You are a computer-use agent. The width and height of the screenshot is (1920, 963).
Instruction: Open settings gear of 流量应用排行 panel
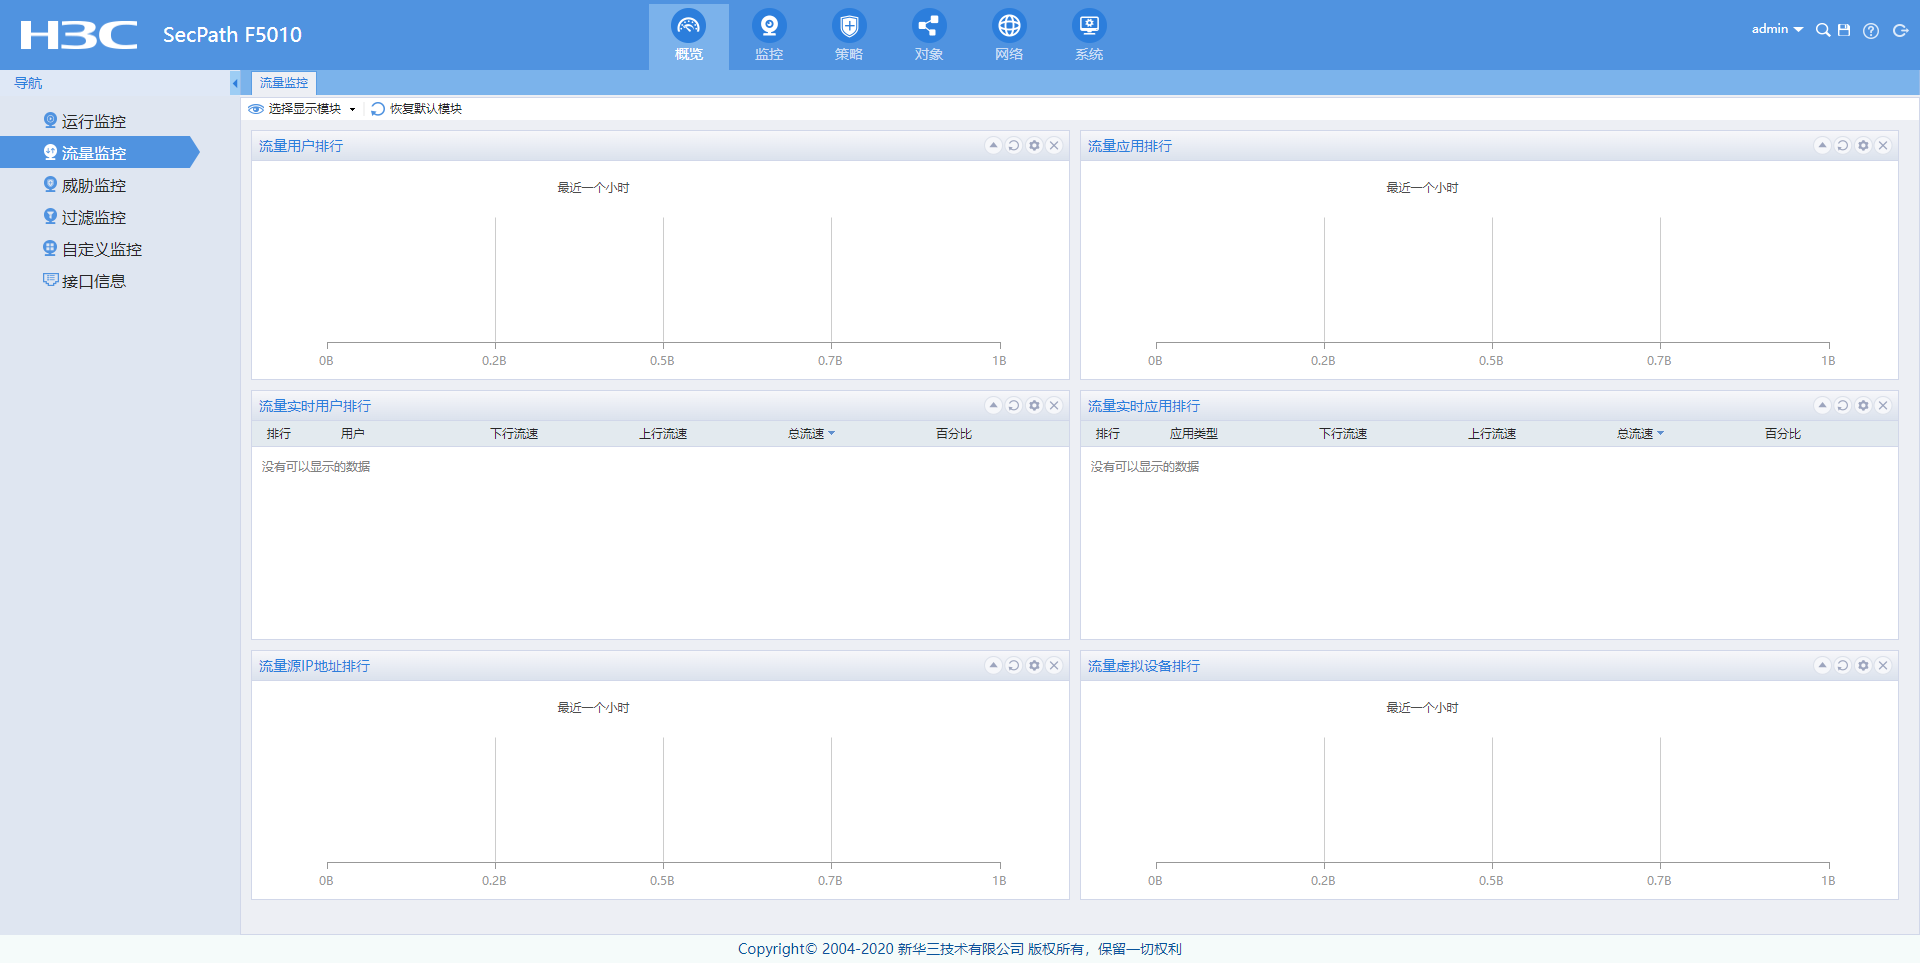(1862, 146)
